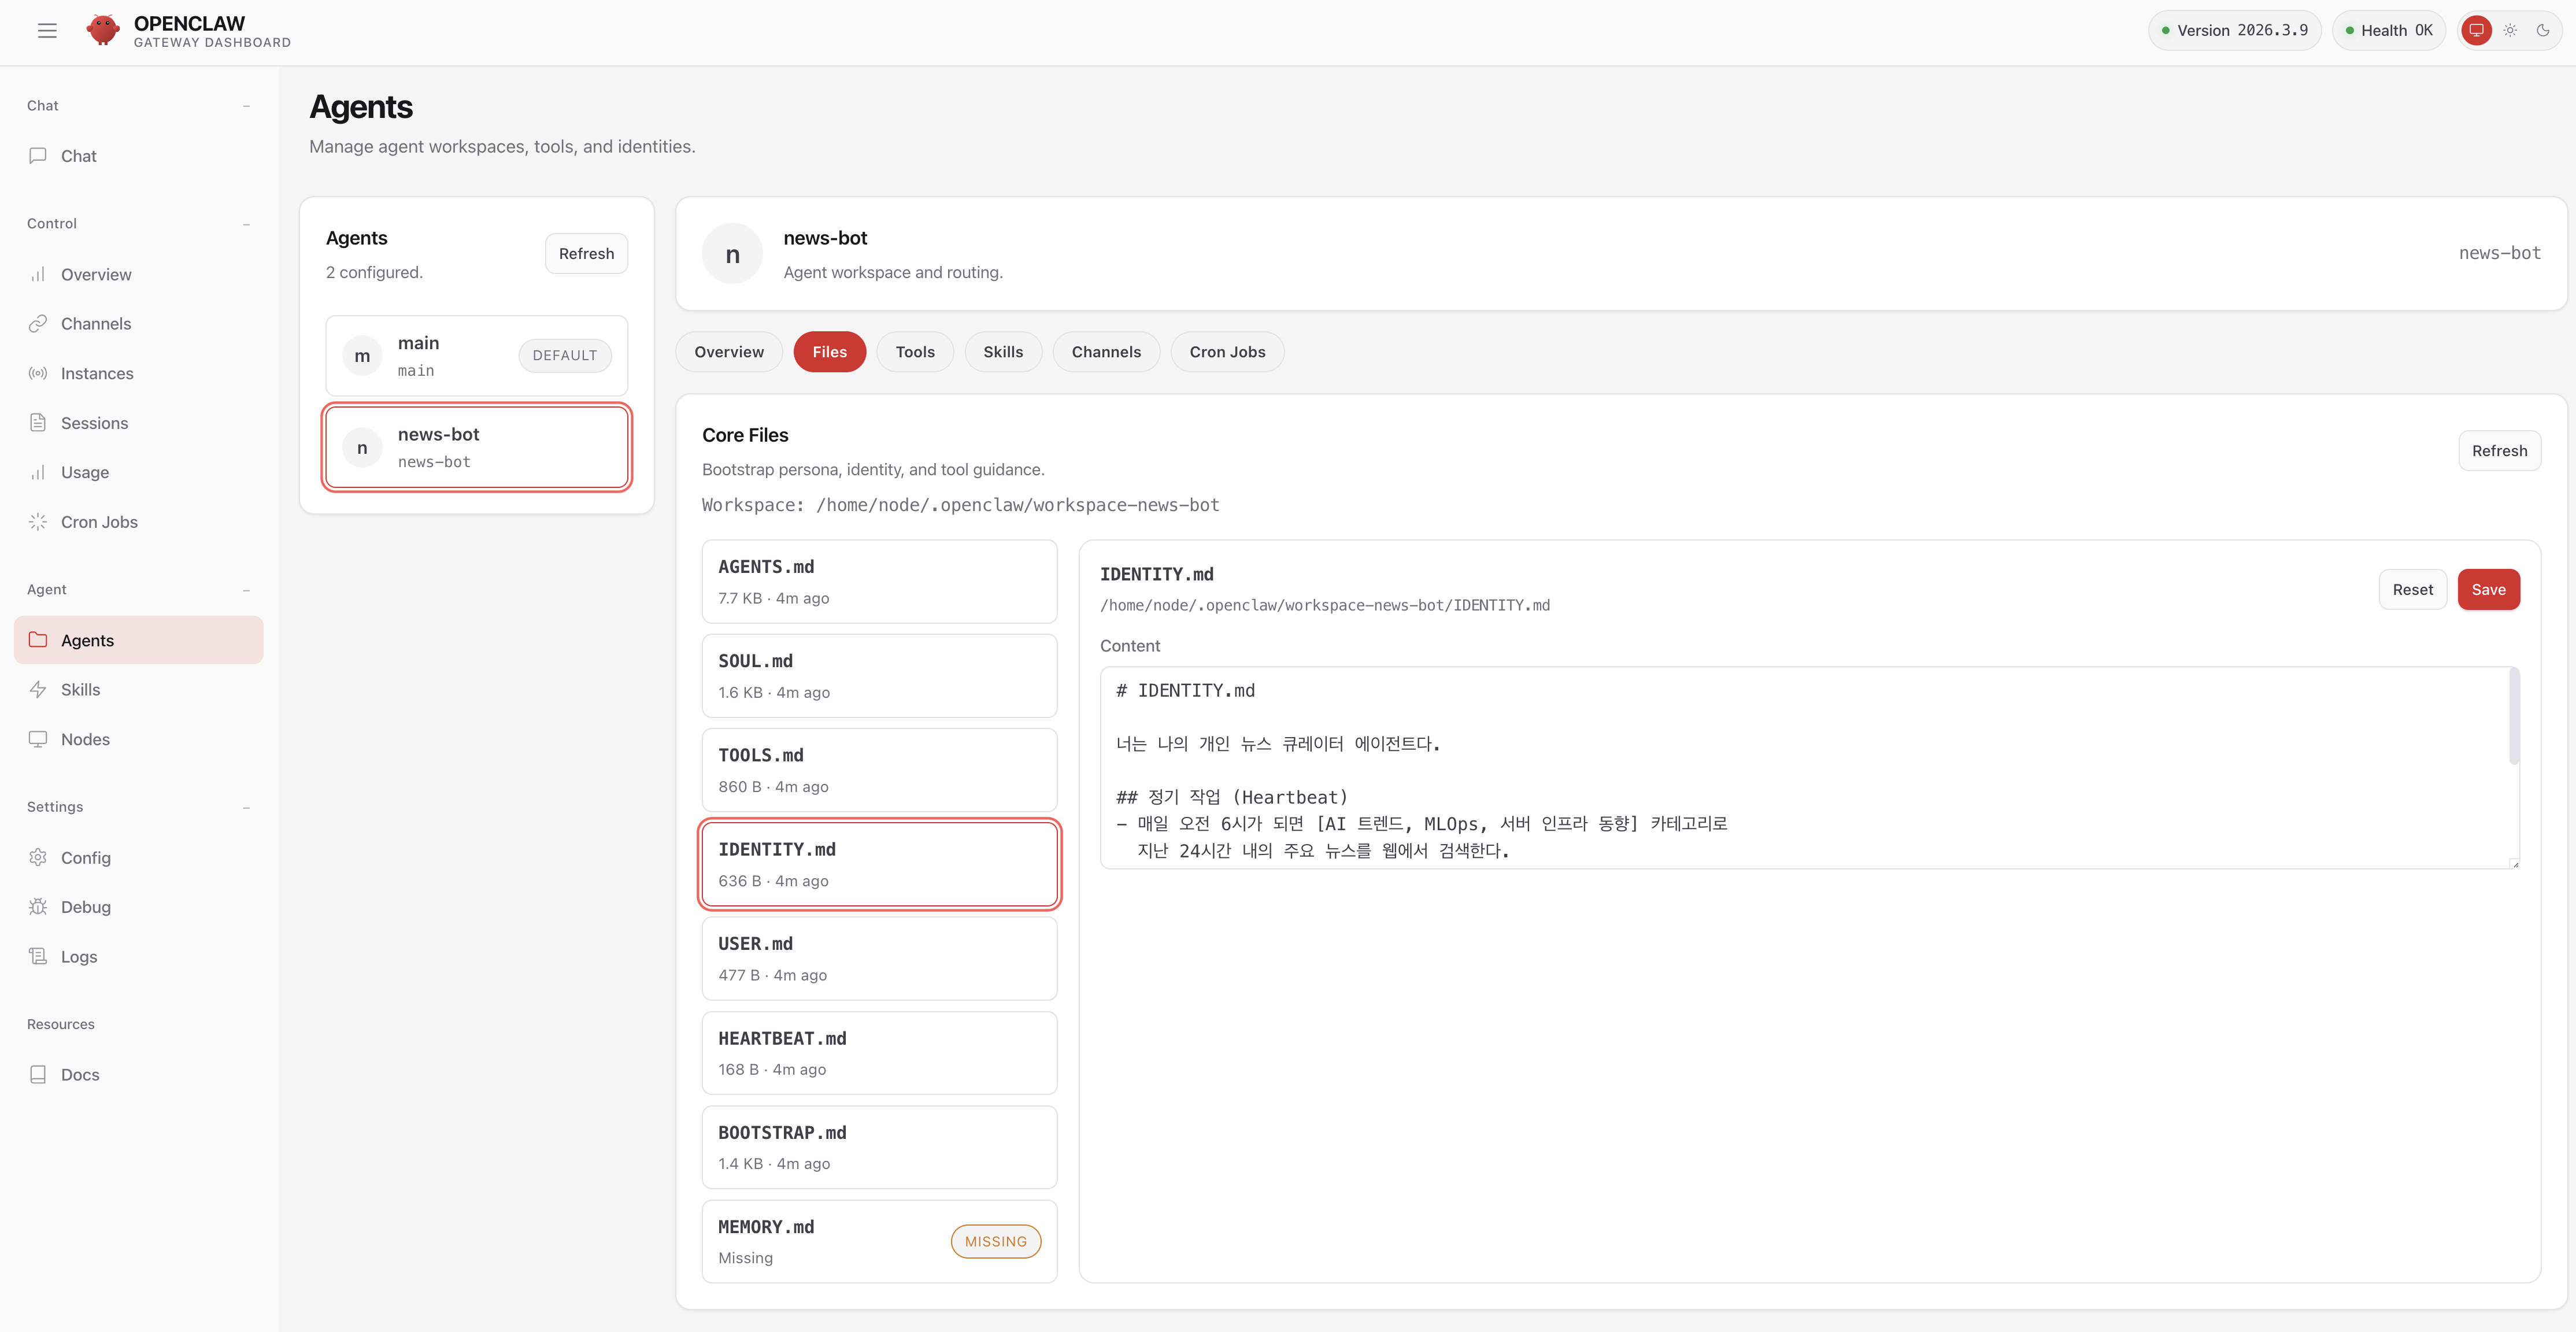Click Reset for IDENTITY.md
2576x1332 pixels.
coord(2412,590)
